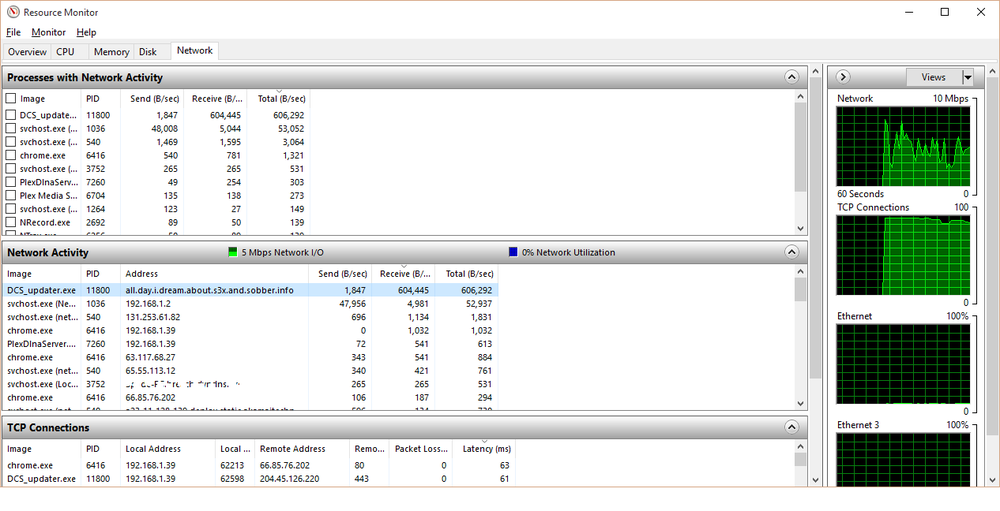Image resolution: width=1000 pixels, height=511 pixels.
Task: Check the svchost.exe PID 540 checkbox
Action: (x=11, y=142)
